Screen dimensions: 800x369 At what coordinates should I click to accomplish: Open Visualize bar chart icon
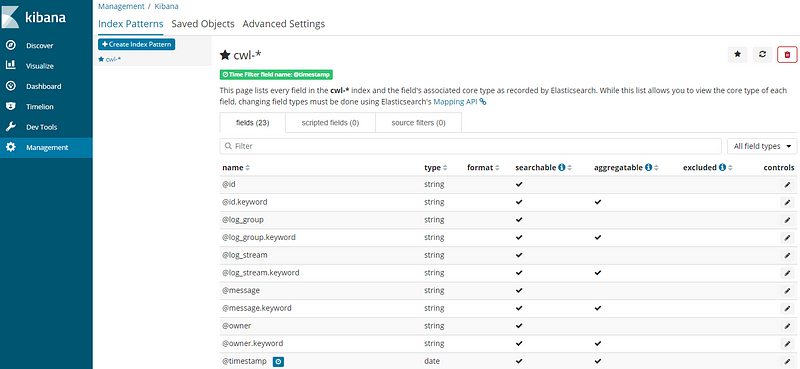click(10, 65)
